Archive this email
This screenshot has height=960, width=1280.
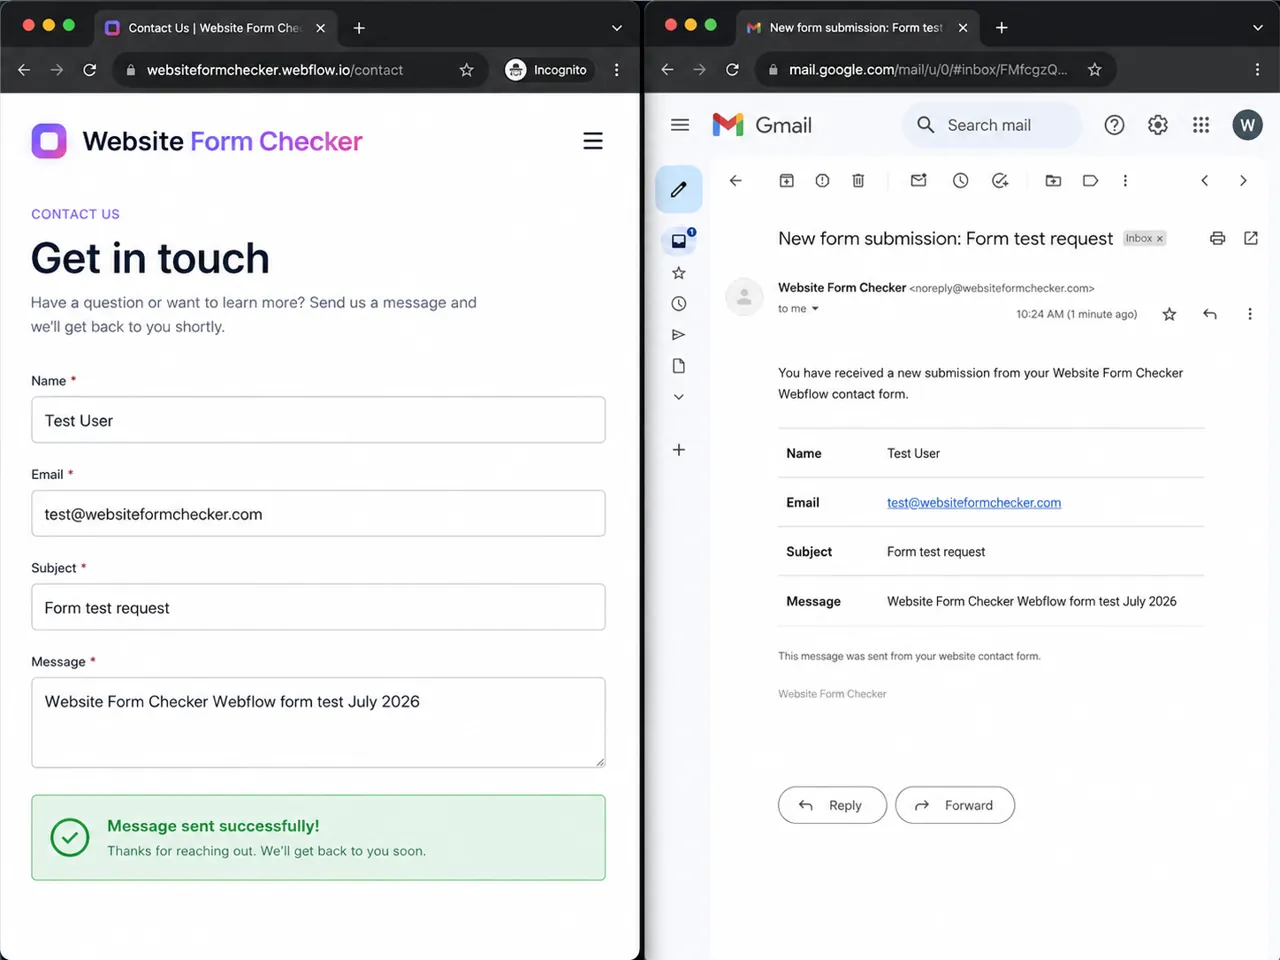pos(787,181)
